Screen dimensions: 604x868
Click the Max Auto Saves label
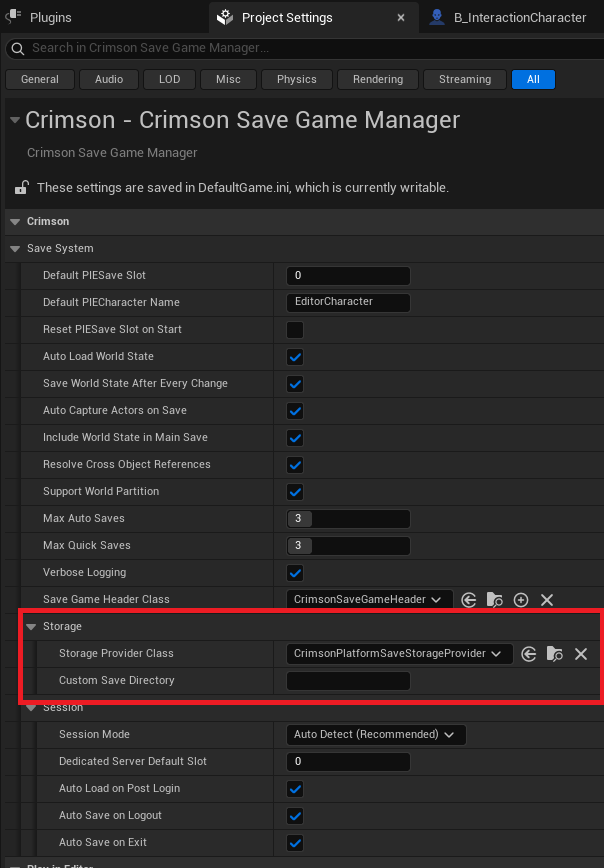pyautogui.click(x=84, y=519)
